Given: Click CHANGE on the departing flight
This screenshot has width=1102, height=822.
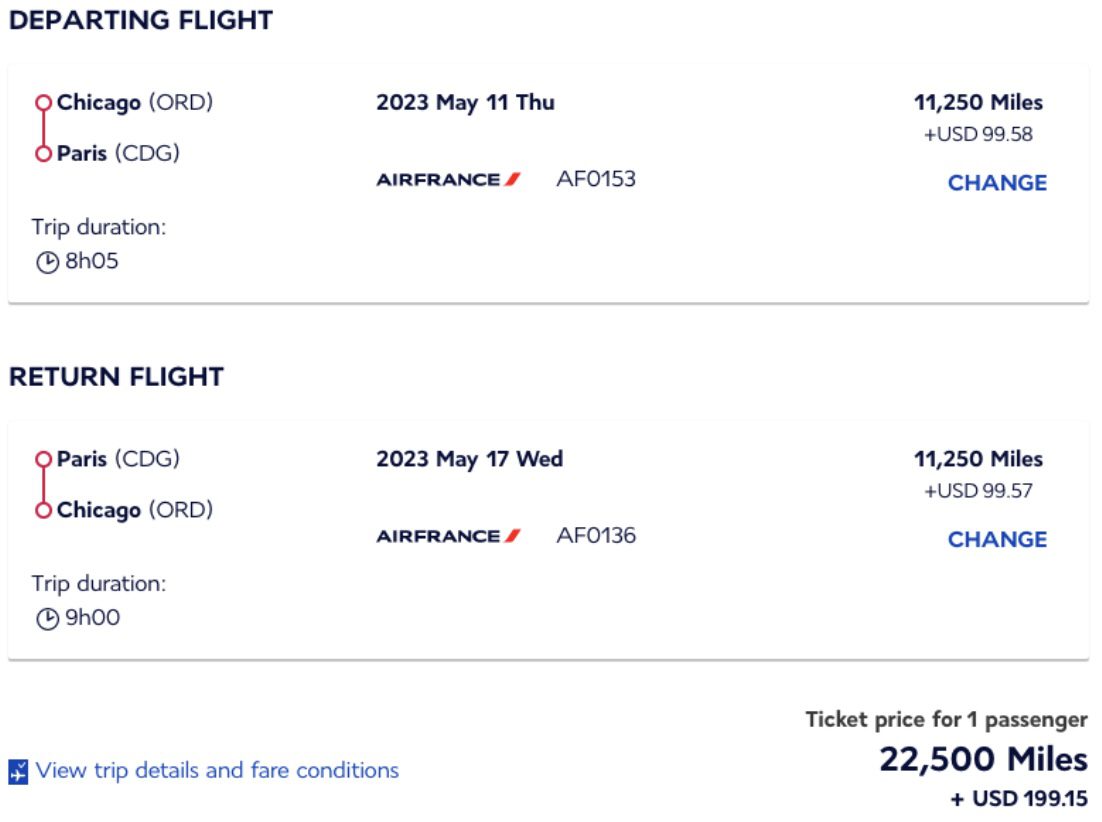Looking at the screenshot, I should [996, 182].
